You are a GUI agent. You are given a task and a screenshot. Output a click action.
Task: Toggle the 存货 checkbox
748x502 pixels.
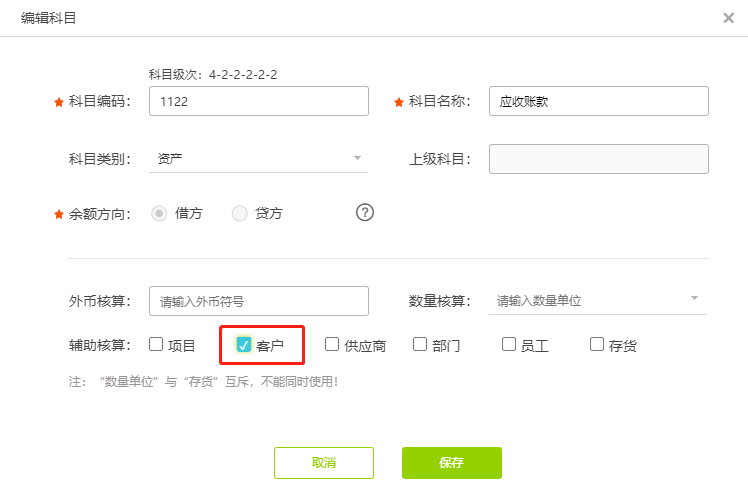click(x=597, y=345)
